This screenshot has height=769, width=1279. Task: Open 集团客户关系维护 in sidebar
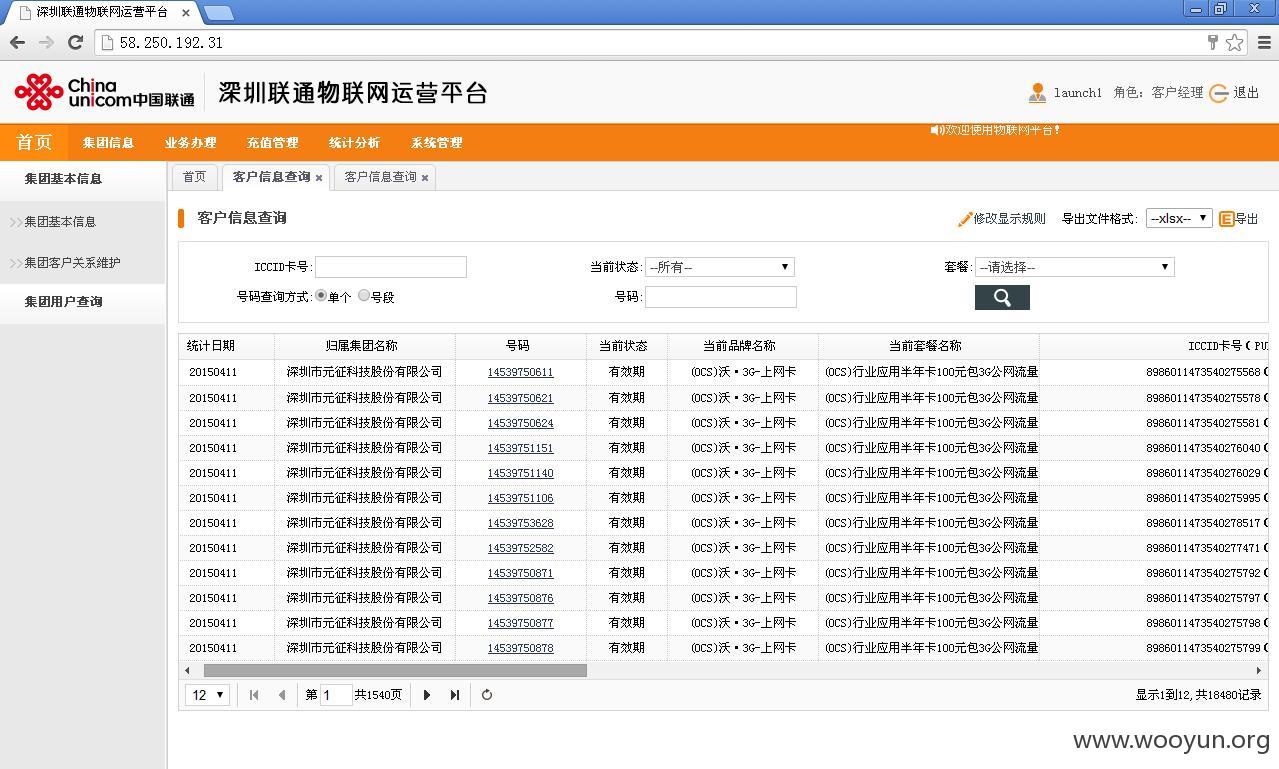click(72, 263)
